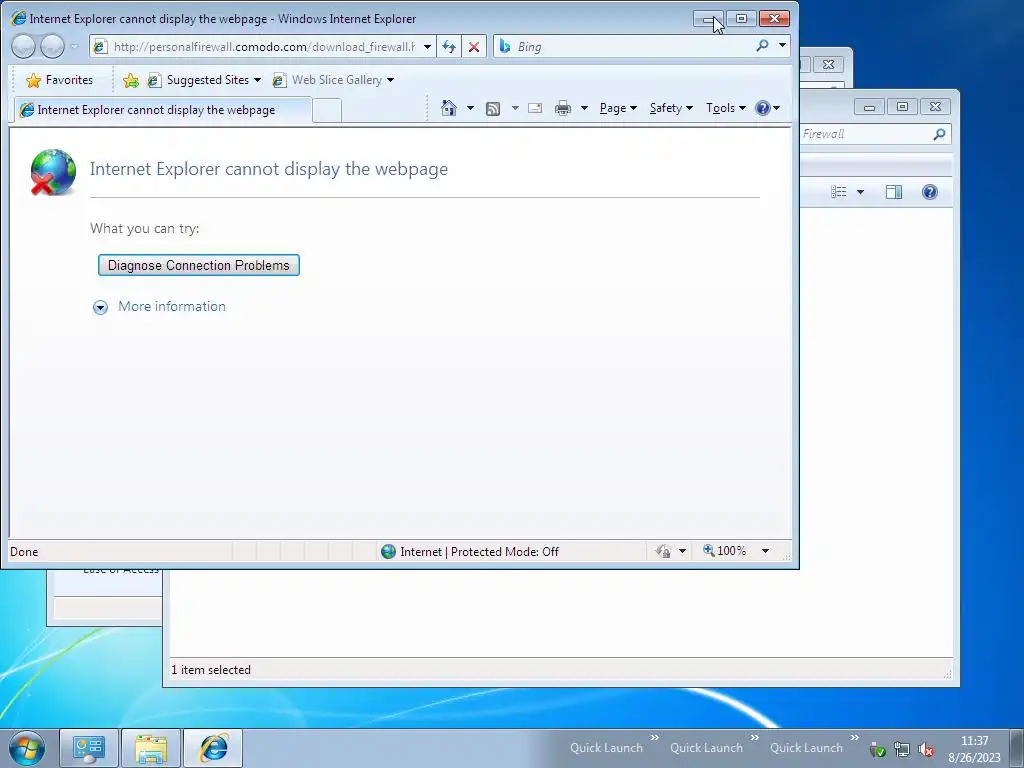The image size is (1024, 768).
Task: Click the Control Panel taskbar button
Action: click(x=89, y=748)
